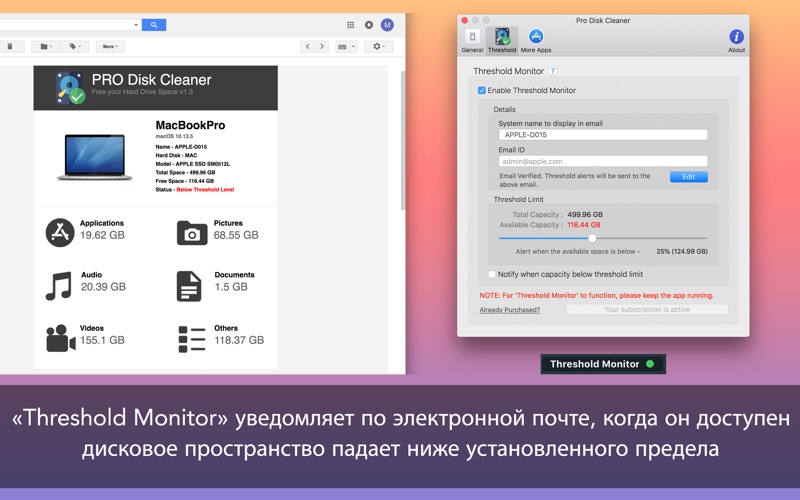This screenshot has width=800, height=500.
Task: Open the Google apps grid icon
Action: point(351,24)
